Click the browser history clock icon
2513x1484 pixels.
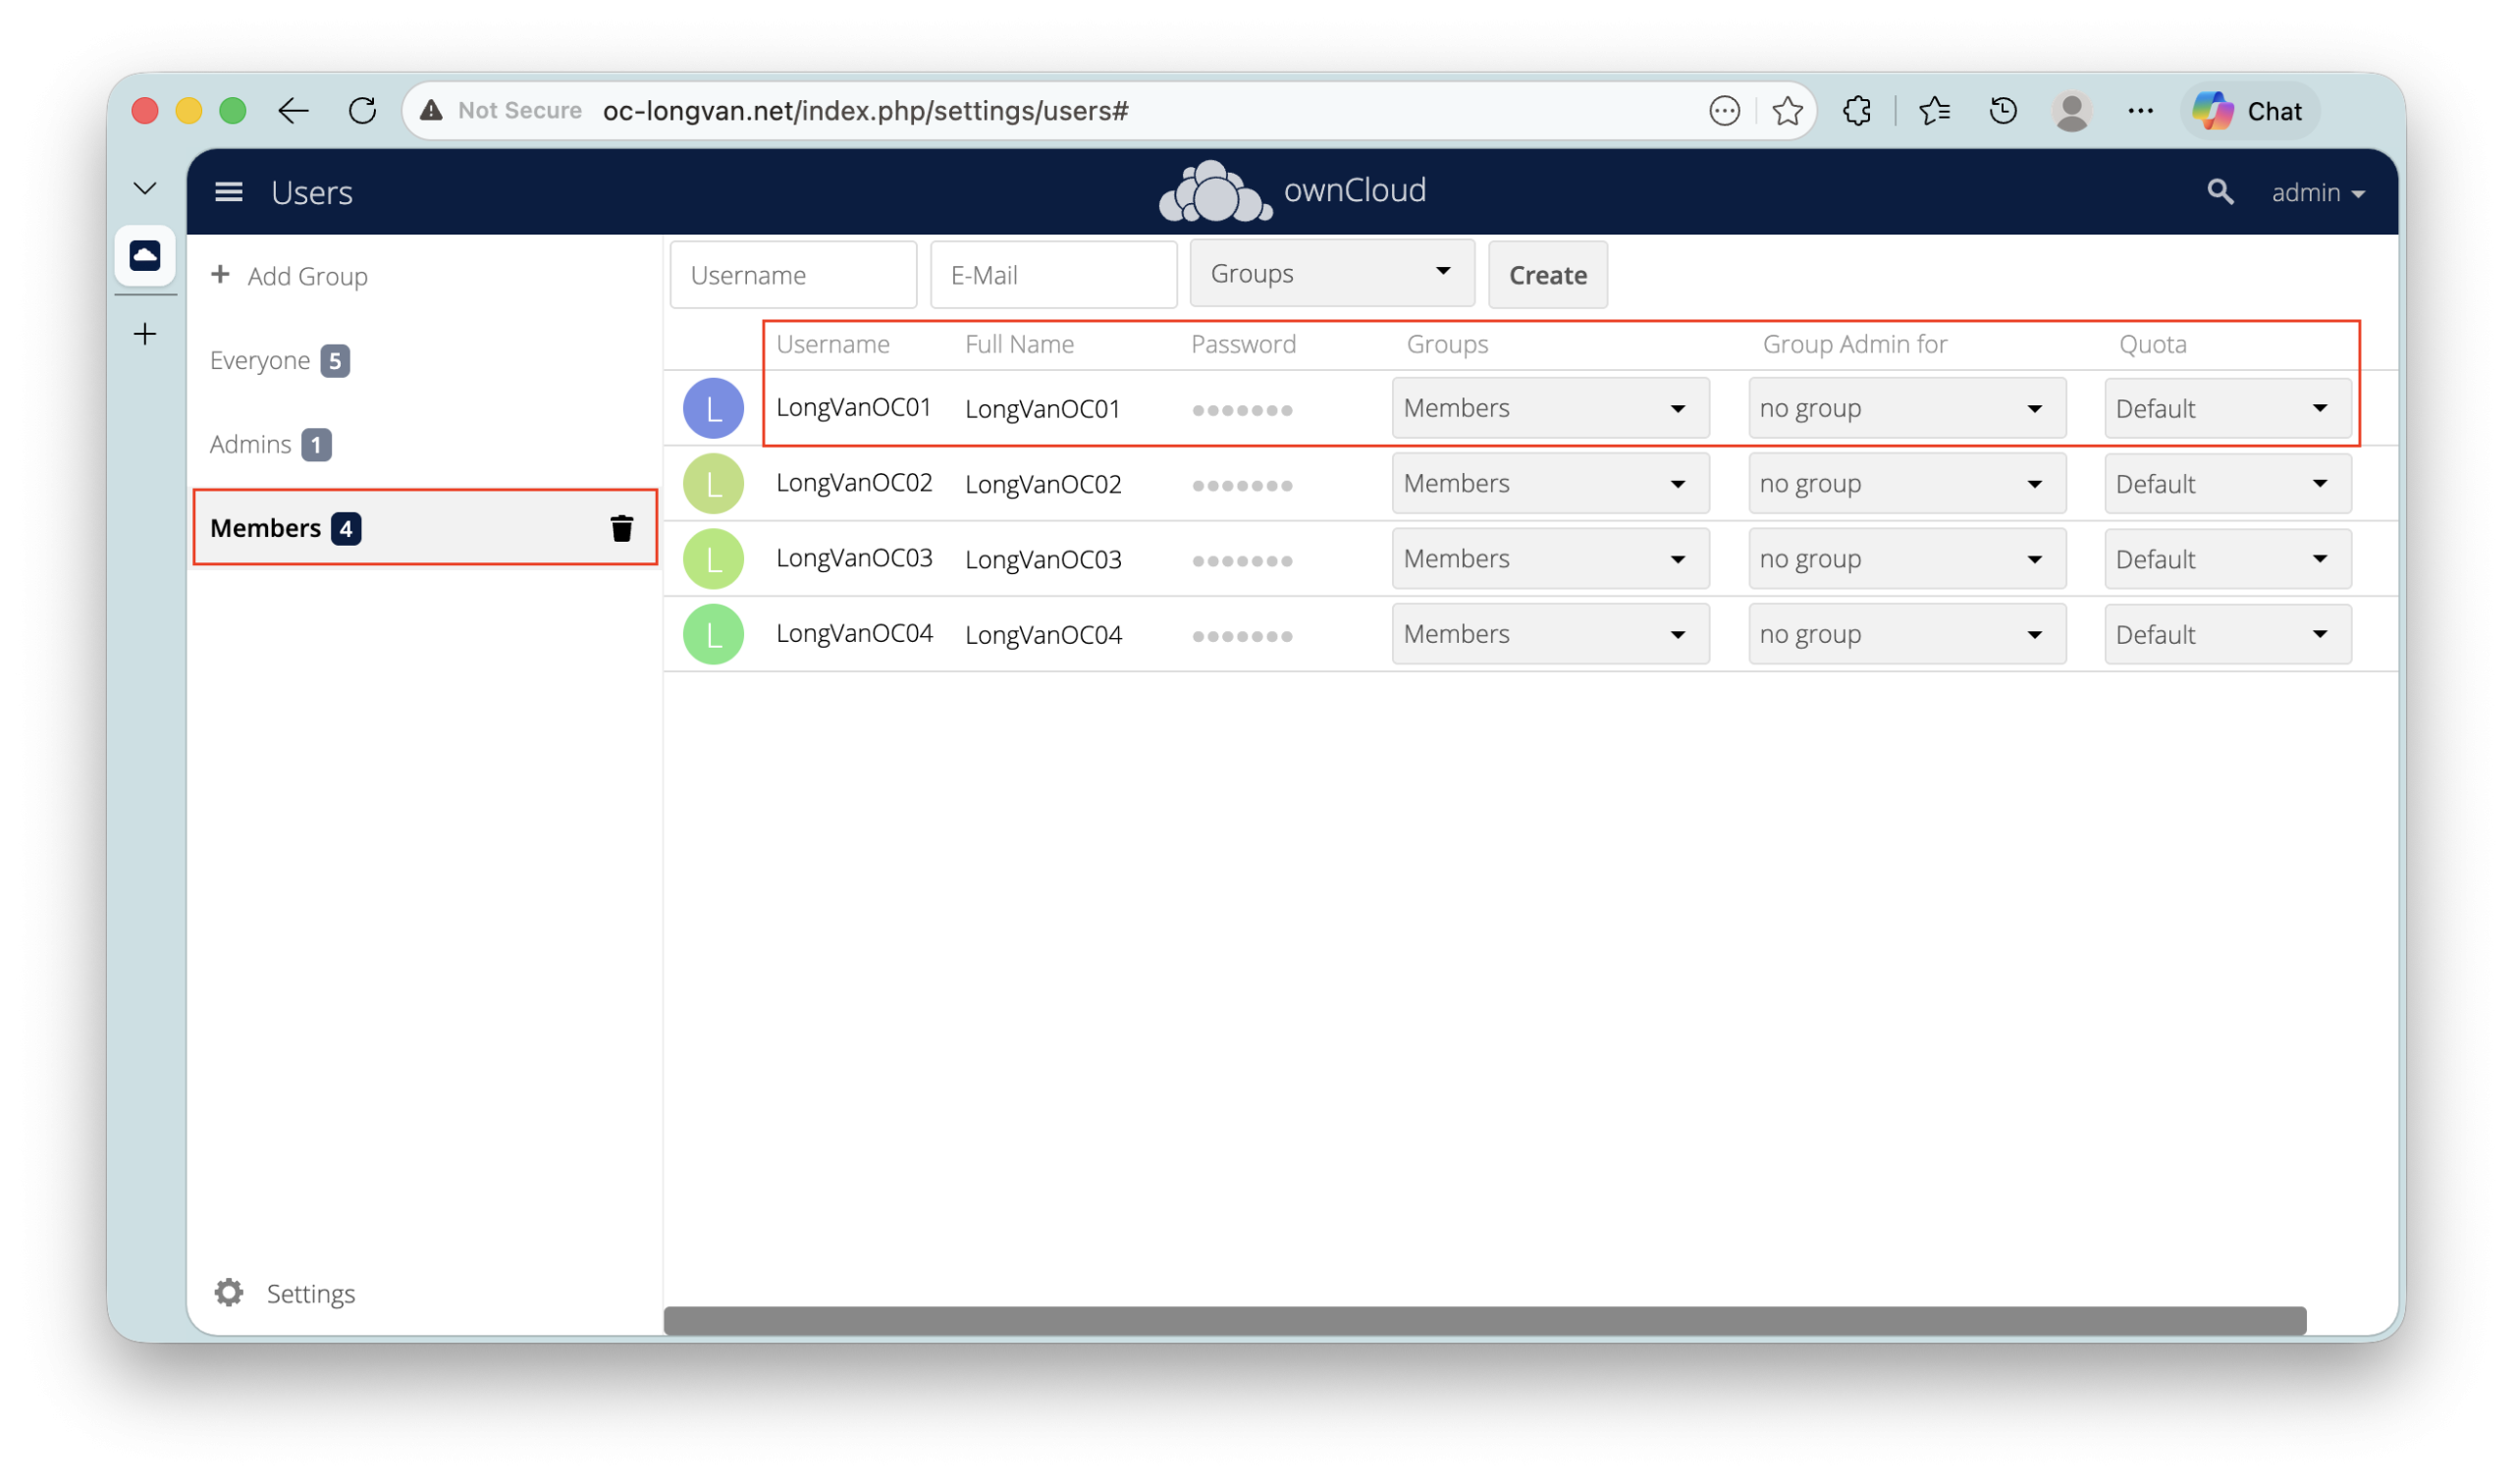(x=2002, y=110)
